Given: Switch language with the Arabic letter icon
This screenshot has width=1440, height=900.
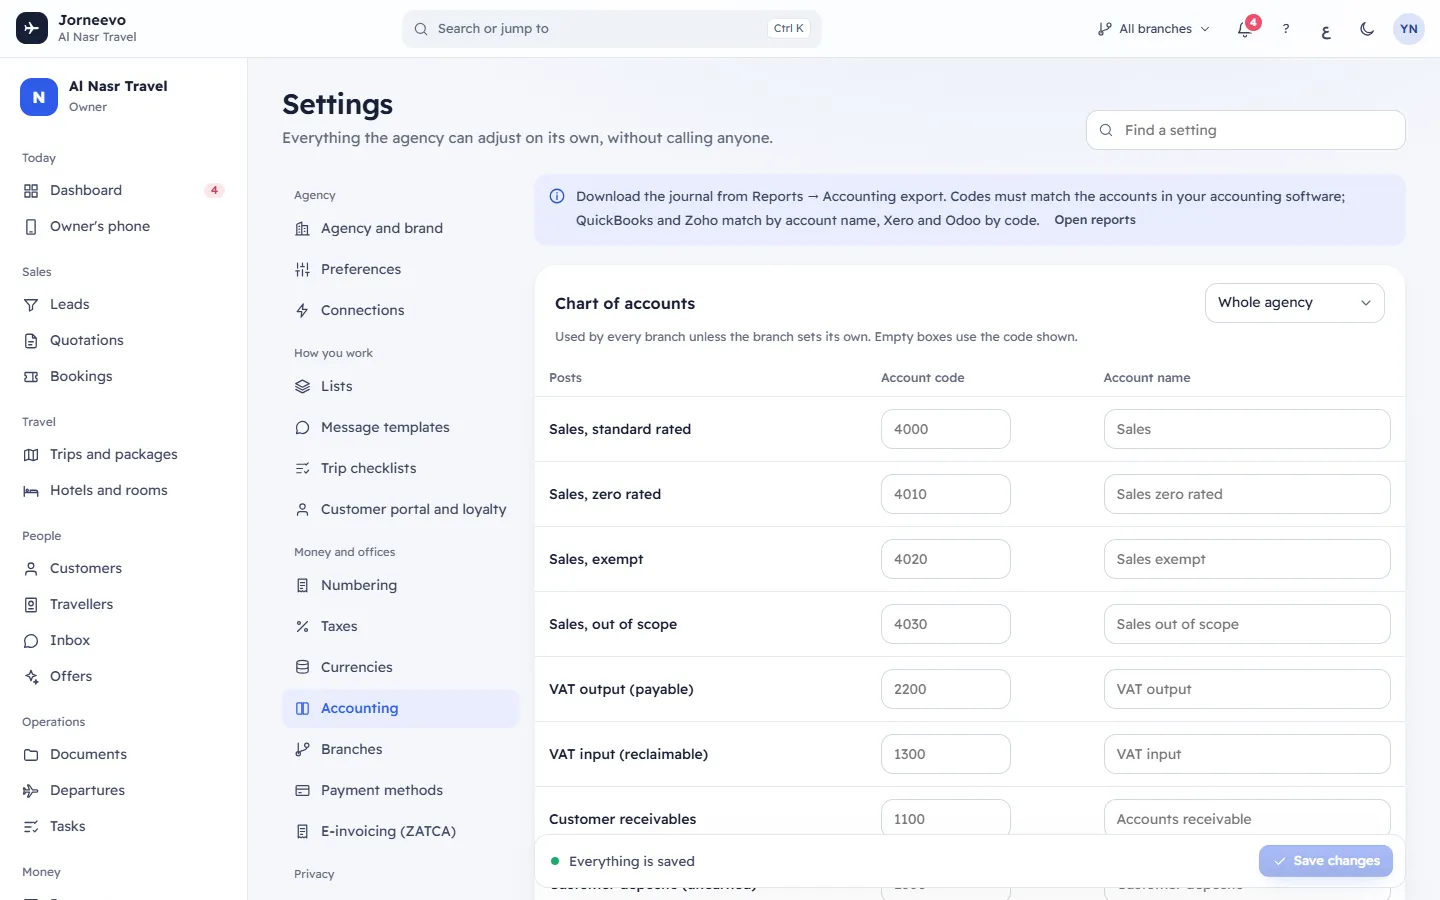Looking at the screenshot, I should point(1326,29).
